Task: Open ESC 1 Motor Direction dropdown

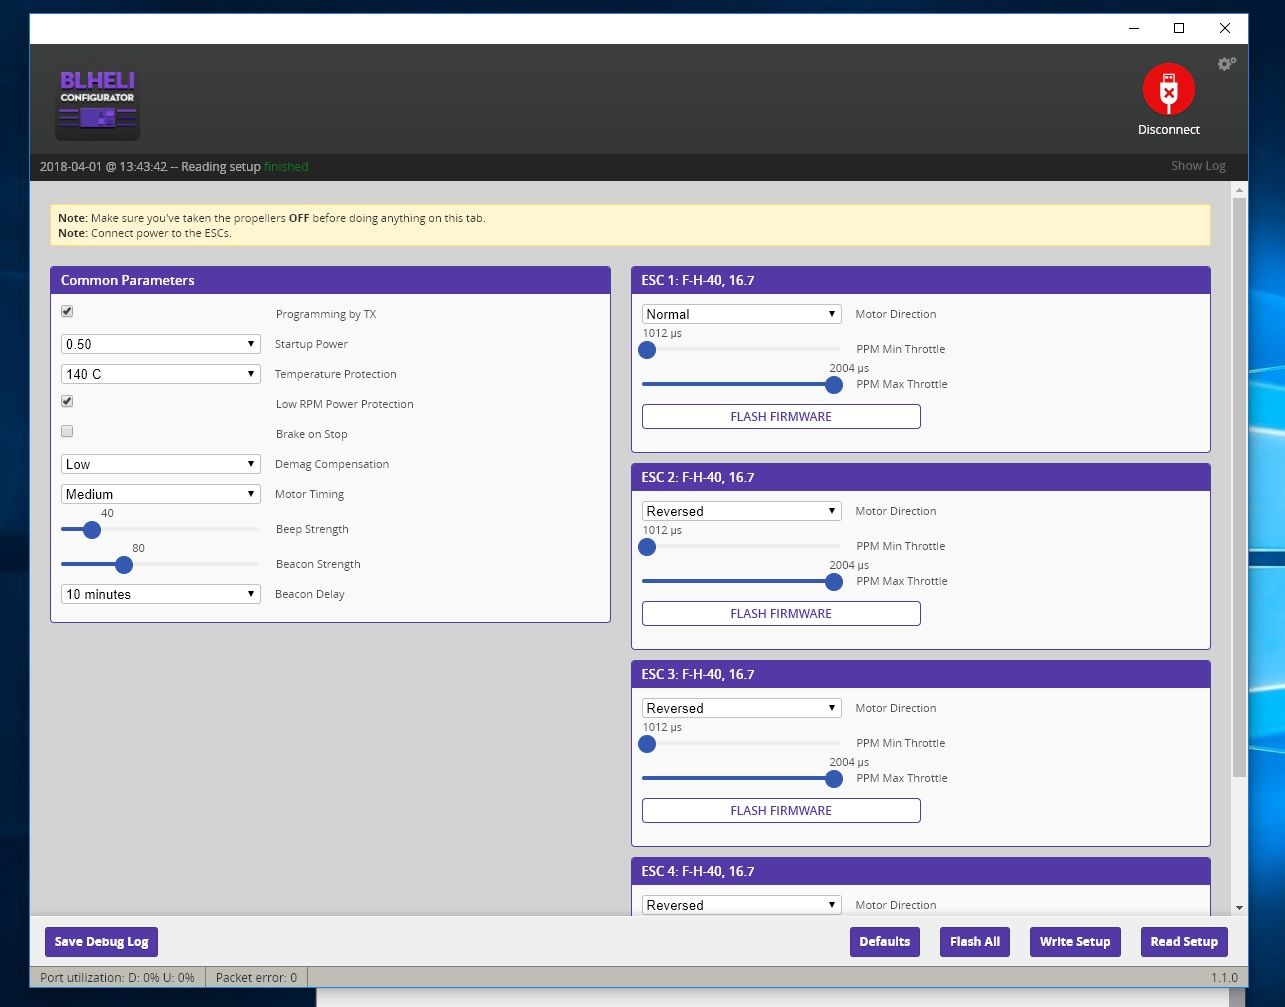Action: (x=741, y=314)
